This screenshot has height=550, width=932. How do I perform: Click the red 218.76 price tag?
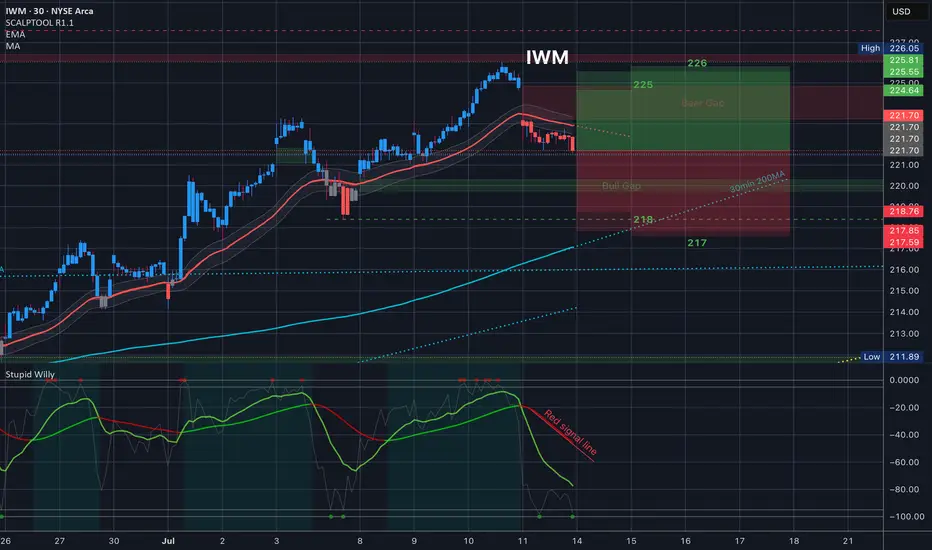pyautogui.click(x=904, y=211)
